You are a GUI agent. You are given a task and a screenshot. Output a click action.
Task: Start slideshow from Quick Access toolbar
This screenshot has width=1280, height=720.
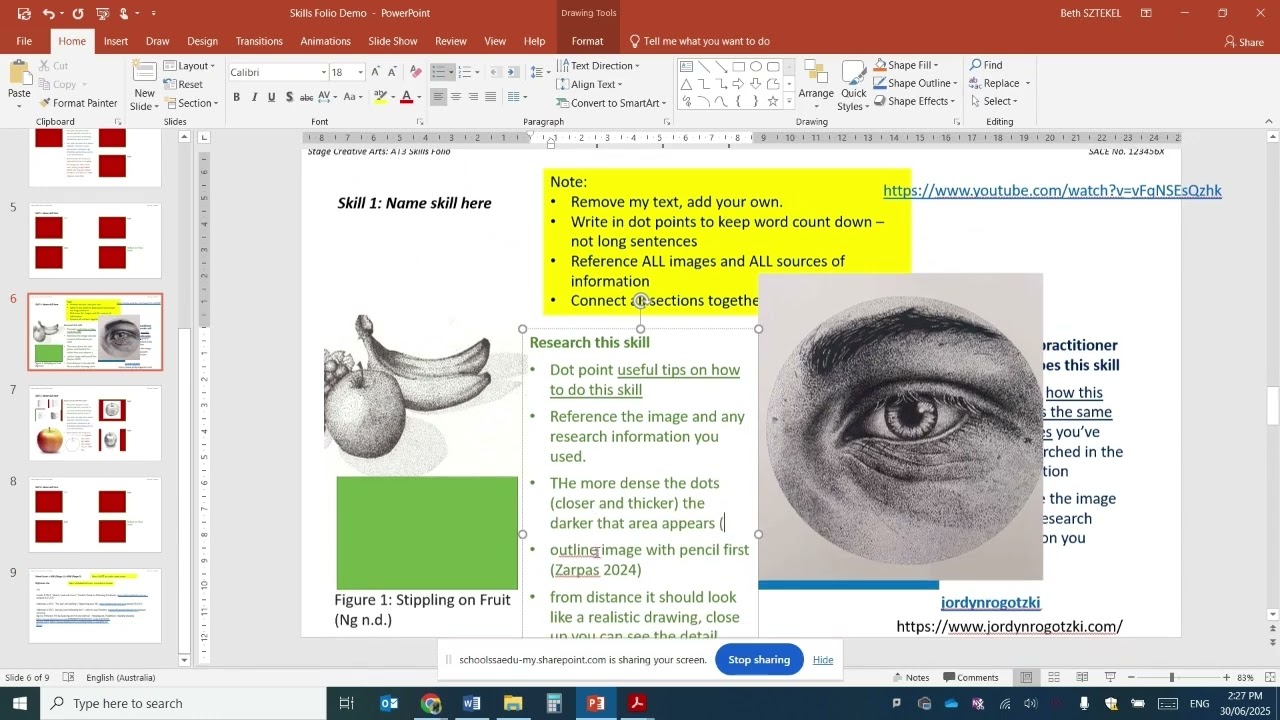(x=102, y=13)
